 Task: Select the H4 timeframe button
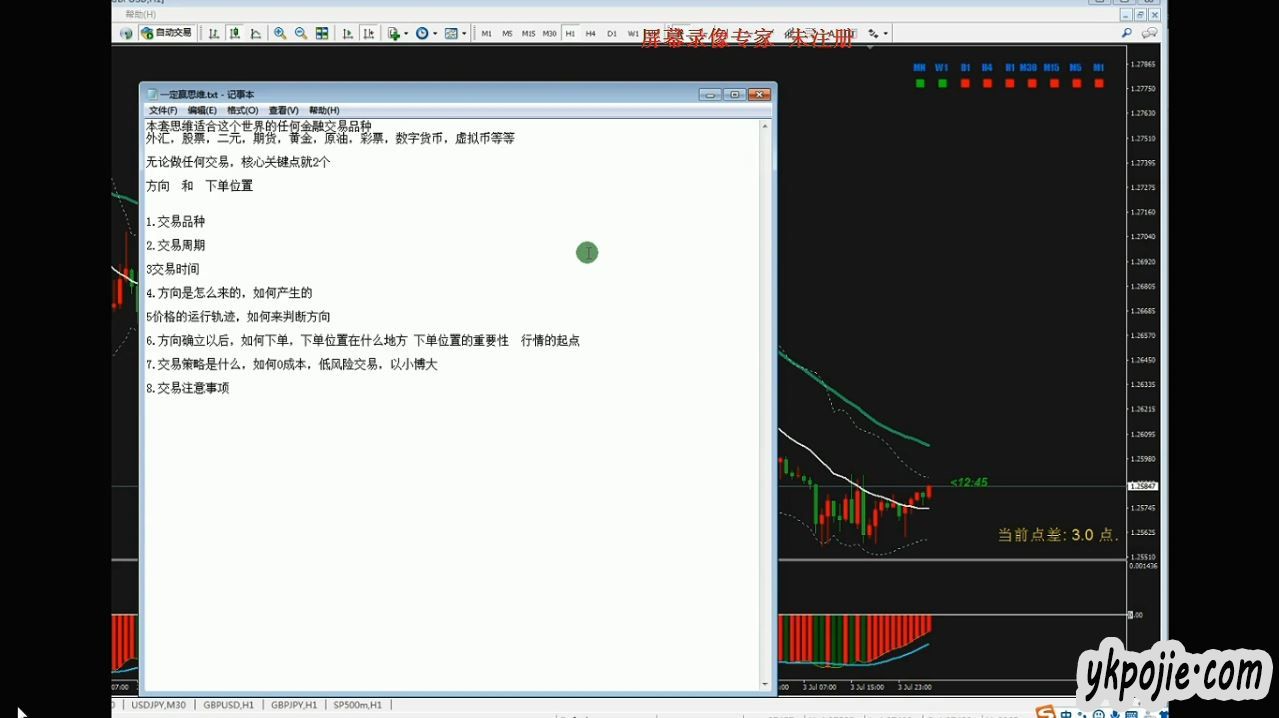click(x=590, y=33)
